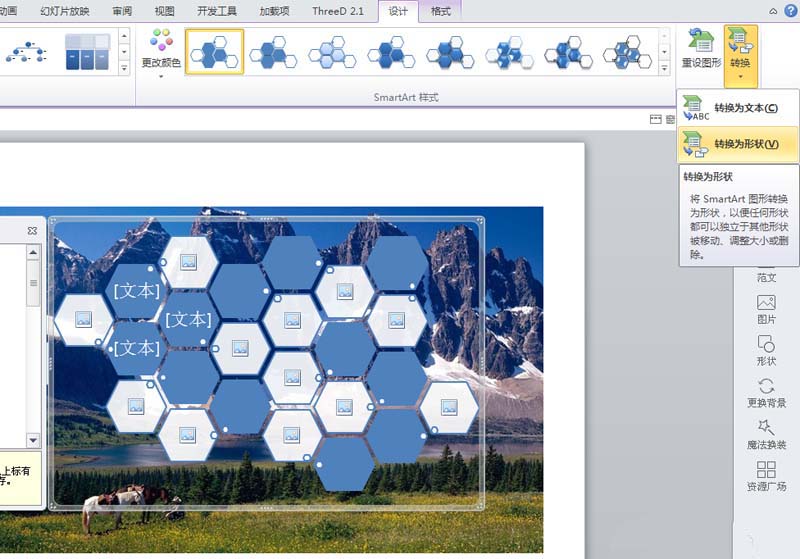The image size is (800, 559).
Task: Open the 开发工具 tab
Action: click(x=217, y=11)
